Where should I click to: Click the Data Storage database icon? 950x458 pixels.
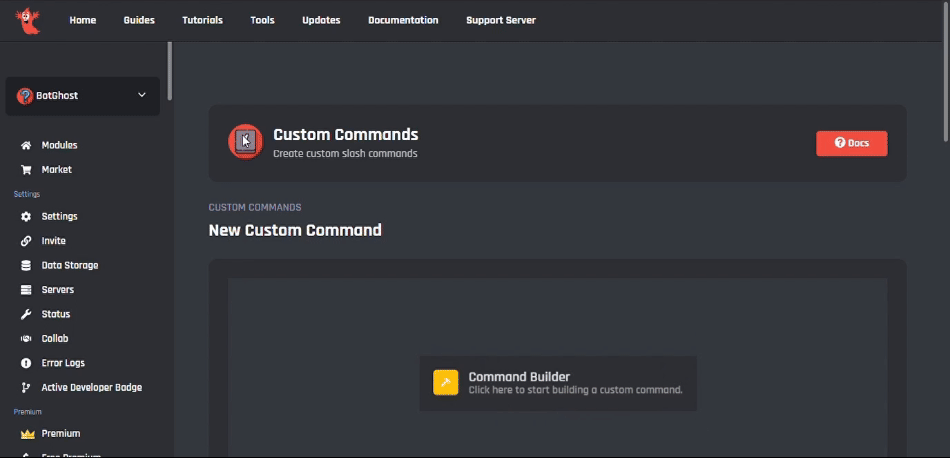click(26, 265)
